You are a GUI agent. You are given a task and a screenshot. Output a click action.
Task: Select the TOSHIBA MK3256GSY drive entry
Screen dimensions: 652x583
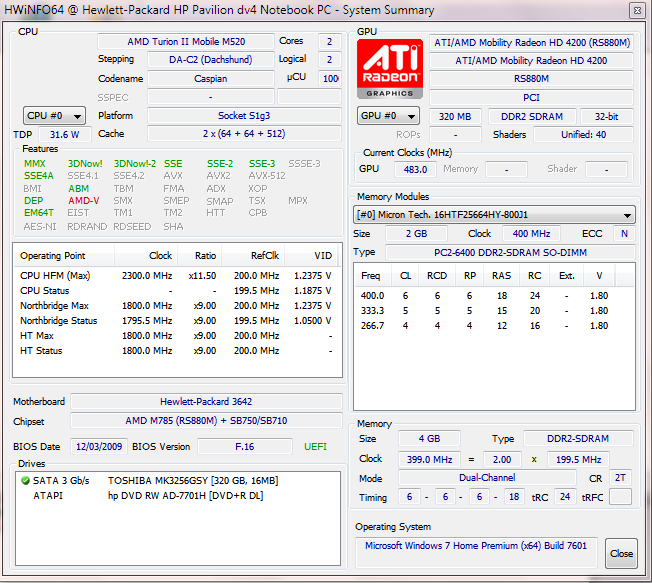pos(178,481)
